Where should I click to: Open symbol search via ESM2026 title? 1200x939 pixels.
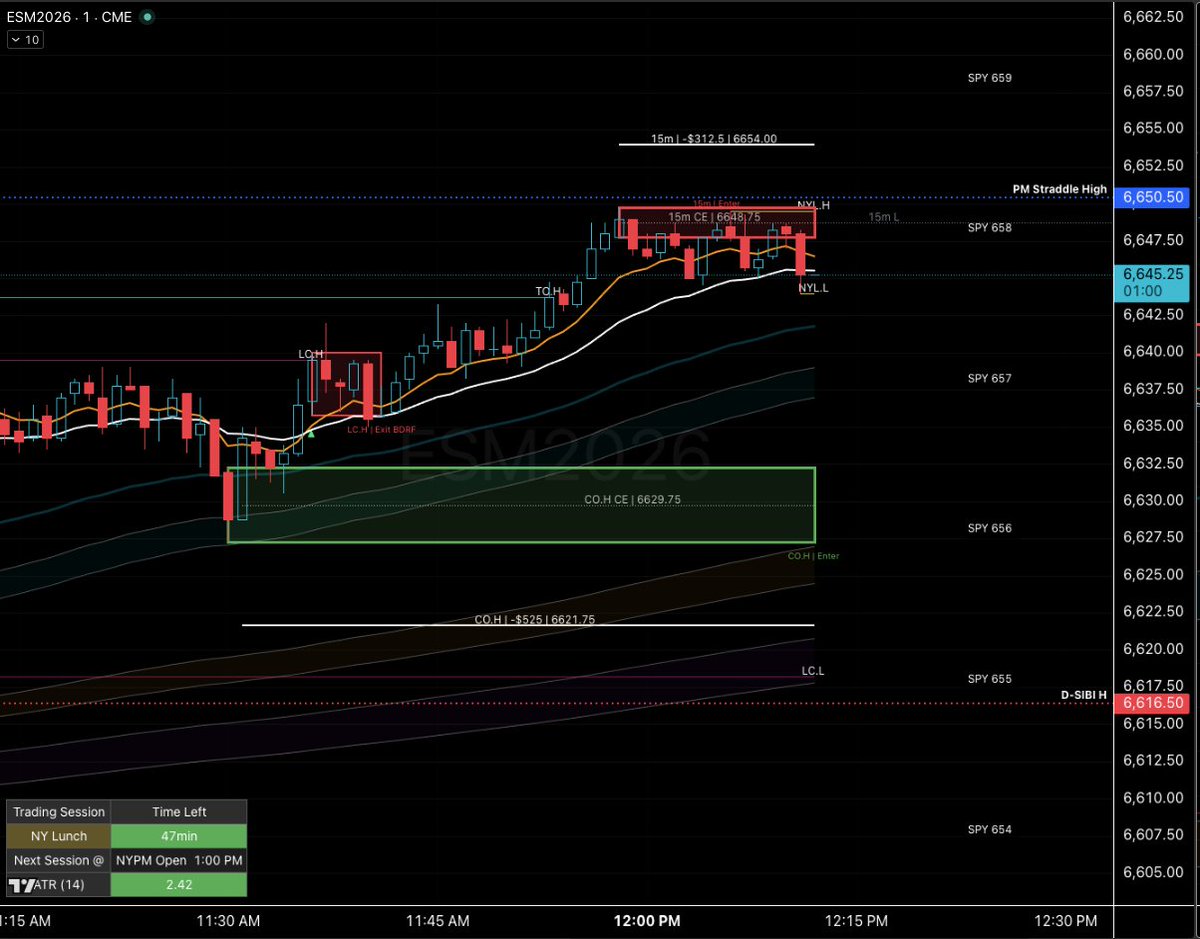click(70, 17)
